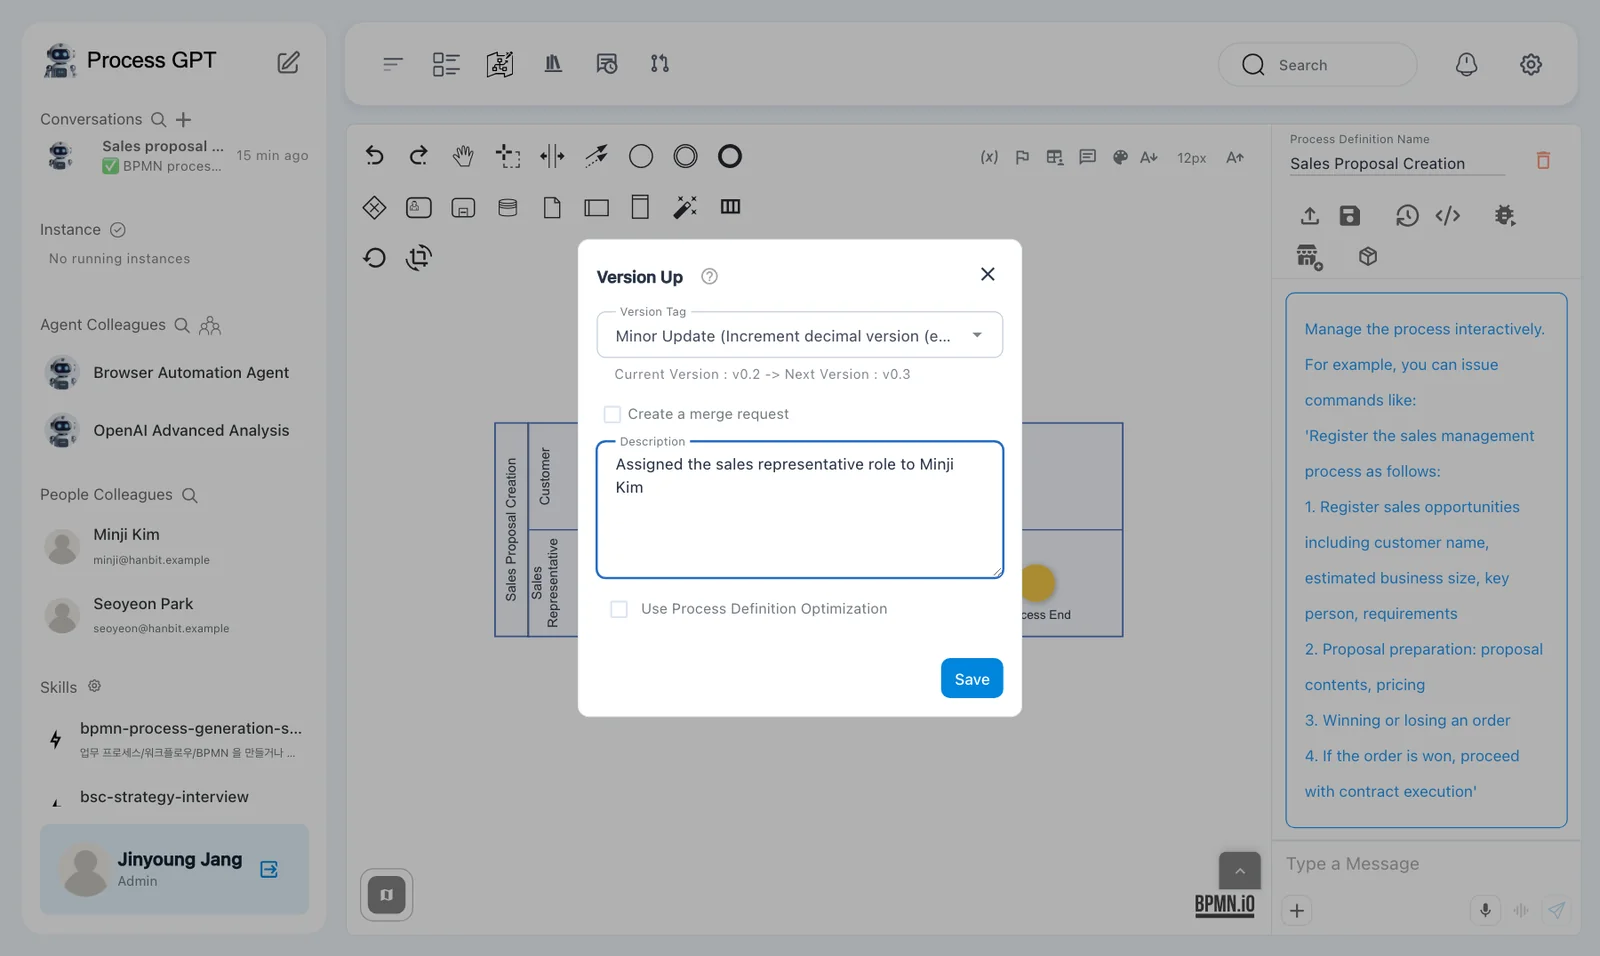Image resolution: width=1600 pixels, height=956 pixels.
Task: Click the Description text area
Action: 800,510
